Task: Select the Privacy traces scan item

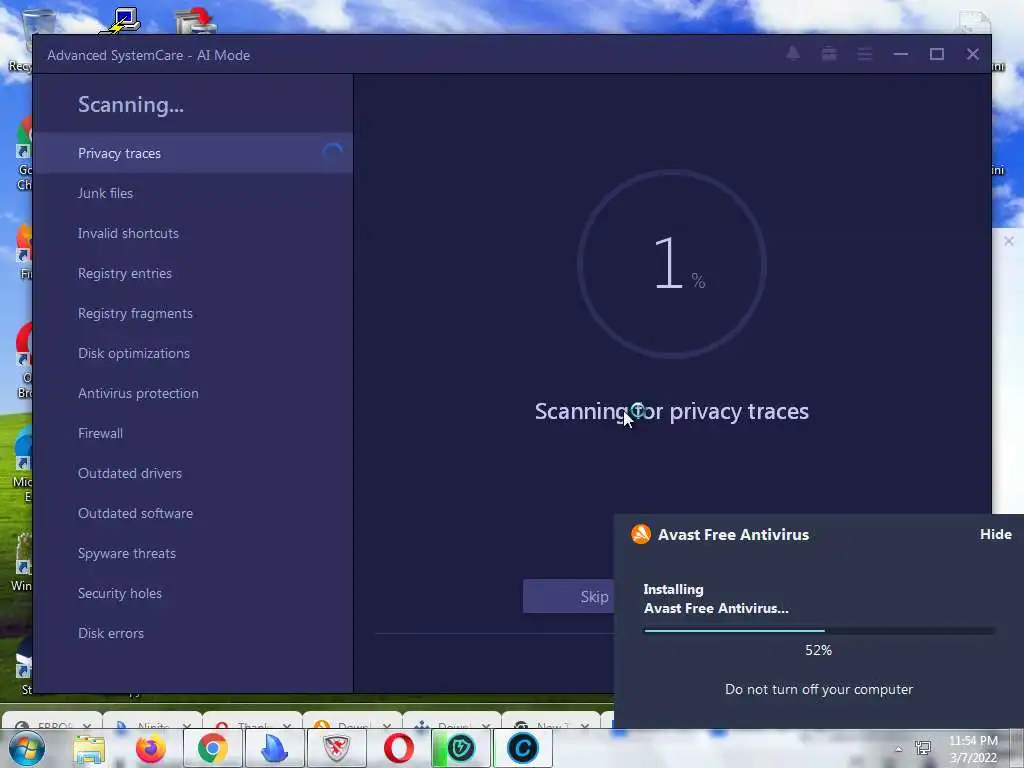Action: coord(193,153)
